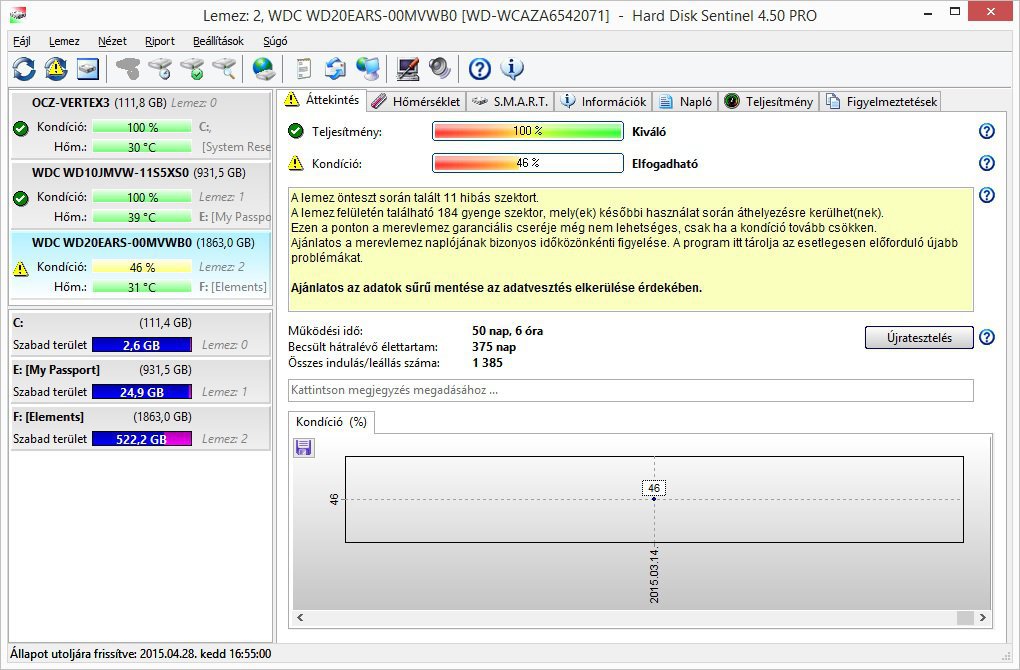Click the refresh arrows toolbar icon
The width and height of the screenshot is (1020, 670).
[x=24, y=68]
